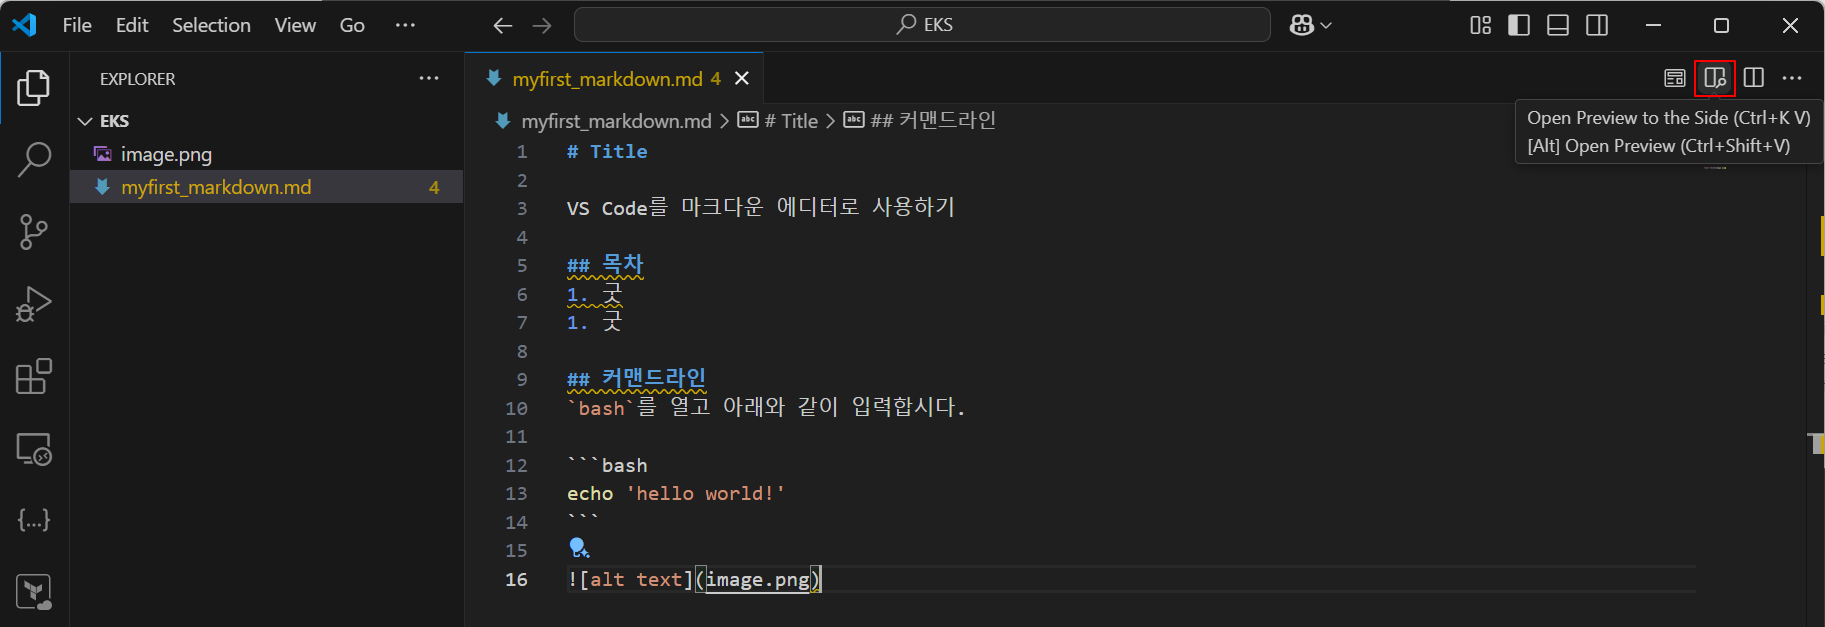
Task: Open the Copilot chat menu
Action: pyautogui.click(x=1310, y=25)
